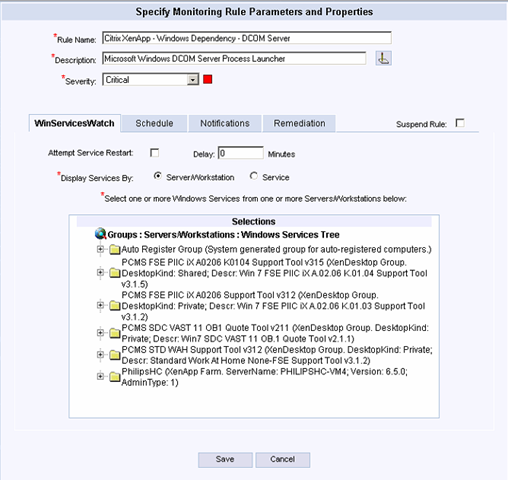Select the PhilipsHC XenApp Farm tree text

[264, 377]
